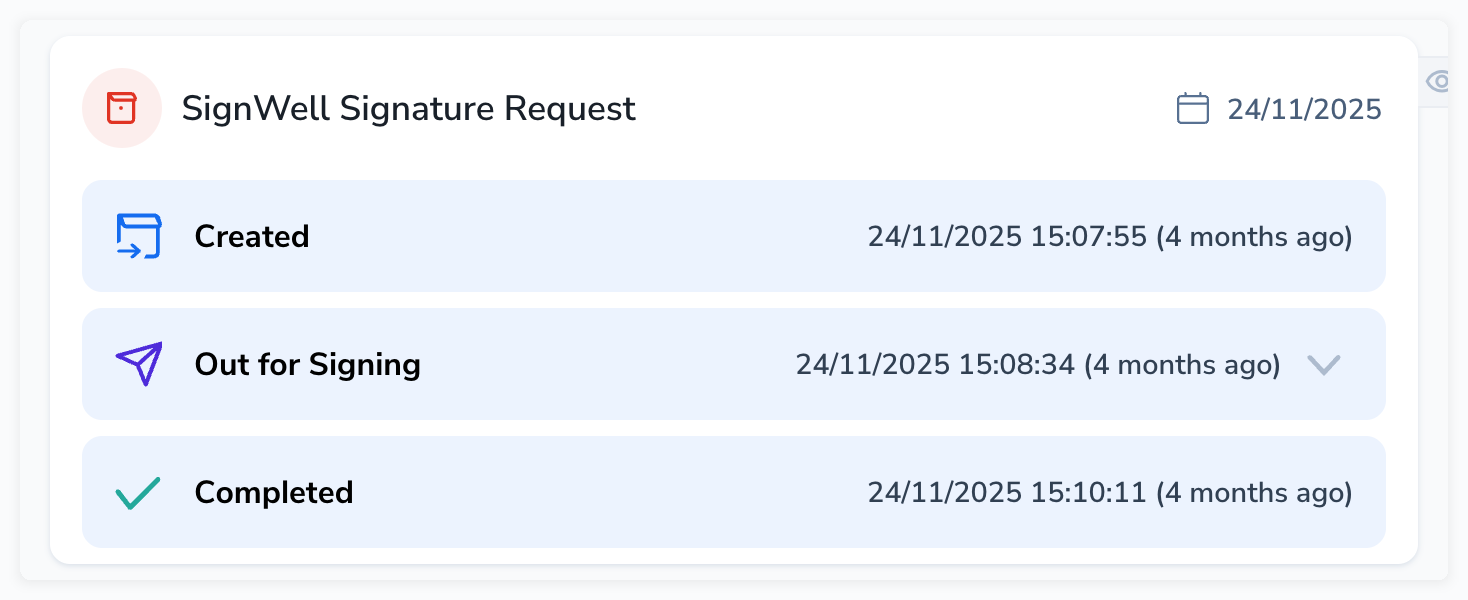Select the Out for Signing label

pyautogui.click(x=308, y=365)
